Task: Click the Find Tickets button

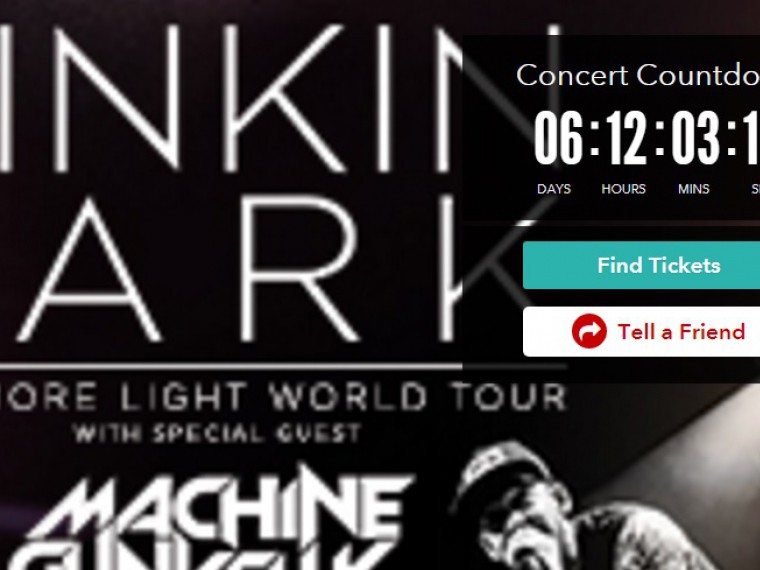Action: coord(641,265)
